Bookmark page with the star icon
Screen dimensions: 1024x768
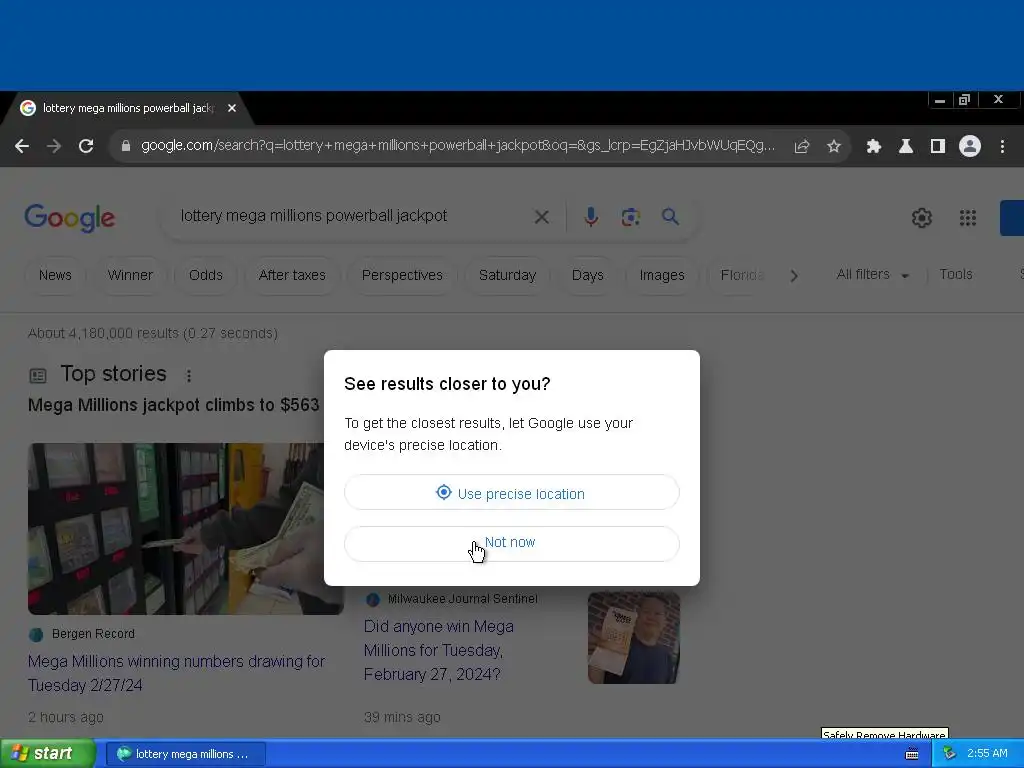coord(834,146)
